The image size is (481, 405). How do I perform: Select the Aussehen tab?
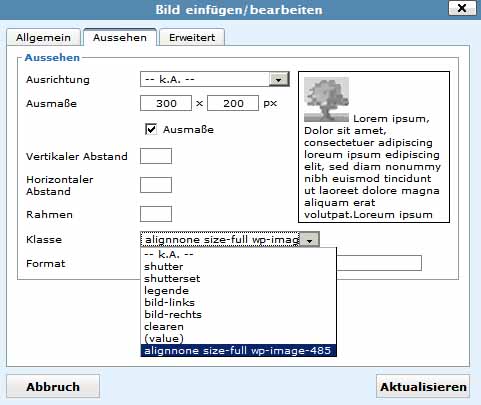tap(120, 37)
